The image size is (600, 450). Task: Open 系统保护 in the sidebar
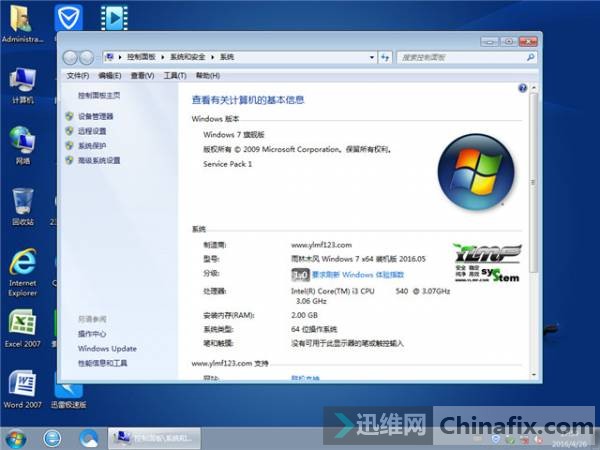tap(92, 146)
